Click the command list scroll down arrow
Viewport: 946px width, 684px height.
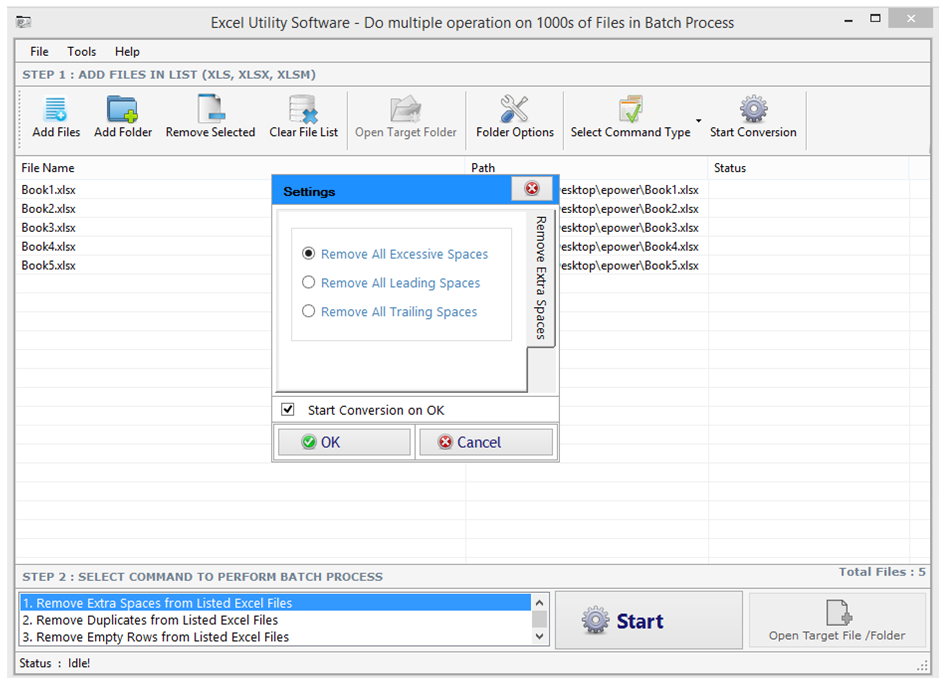pyautogui.click(x=539, y=636)
